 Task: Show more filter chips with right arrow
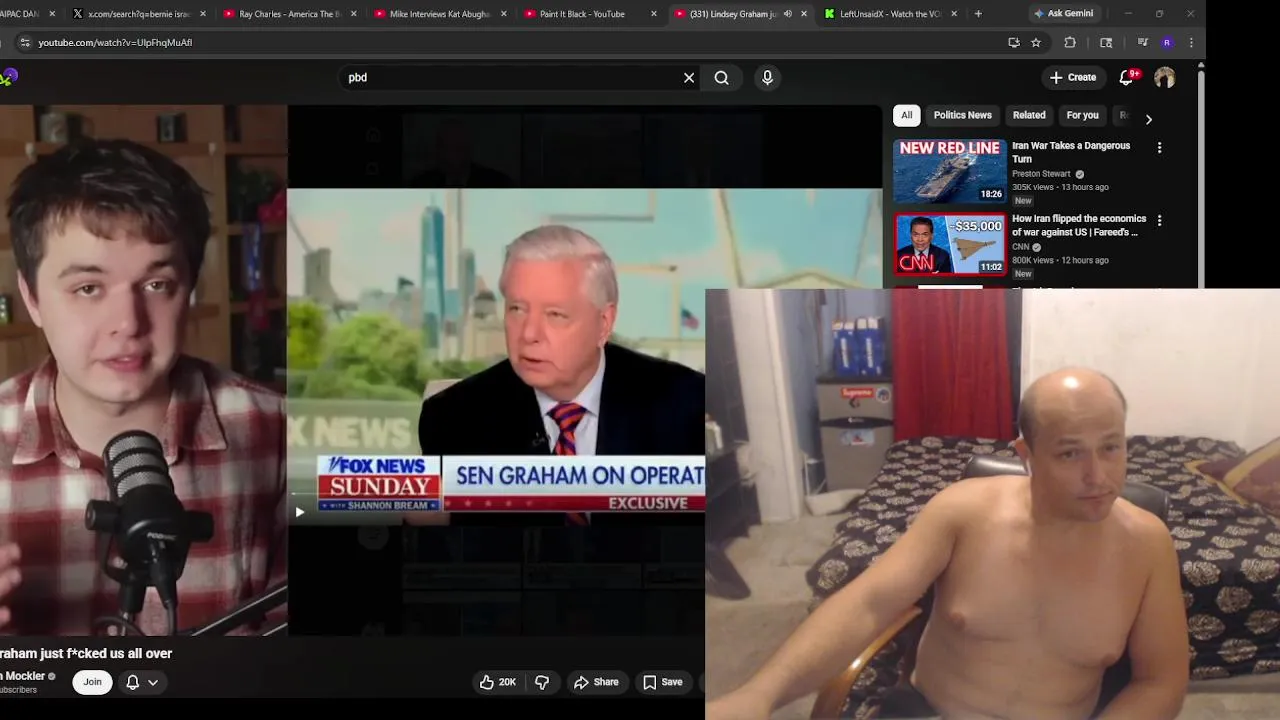pos(1148,118)
